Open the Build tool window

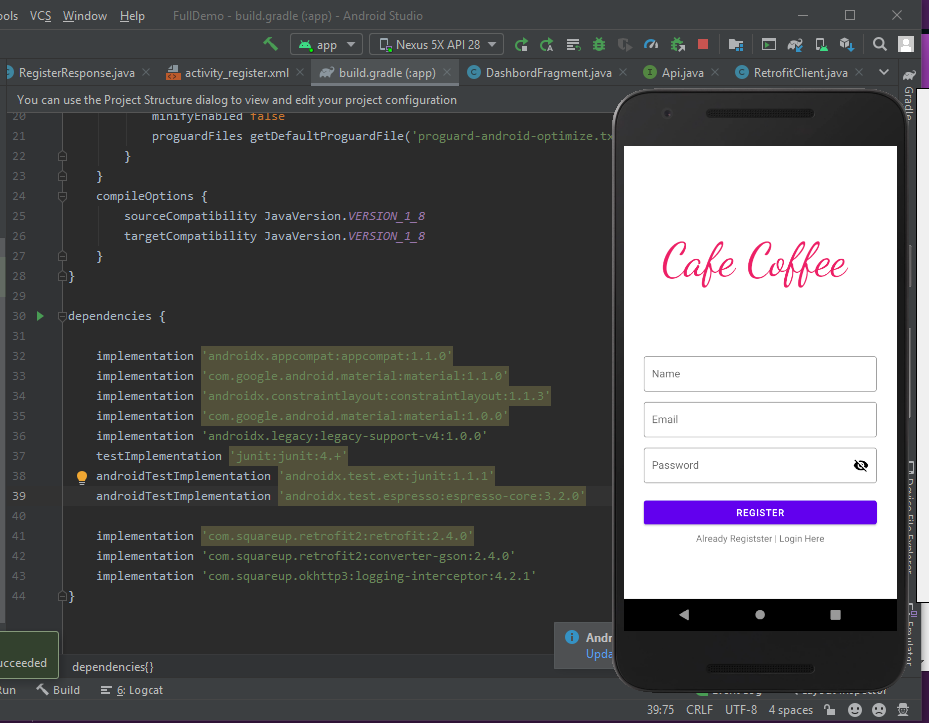[59, 690]
